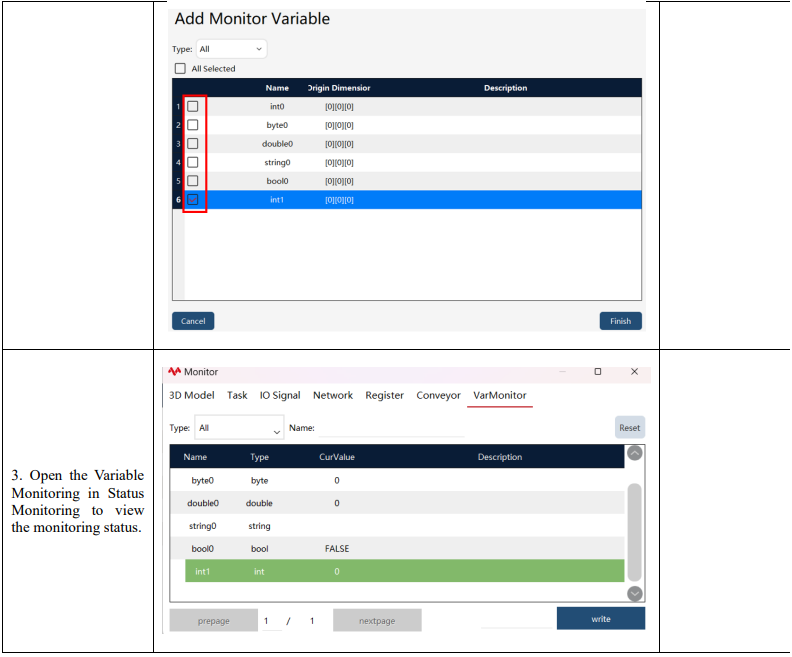Minimize the Monitor window
This screenshot has width=792, height=657.
[x=562, y=372]
